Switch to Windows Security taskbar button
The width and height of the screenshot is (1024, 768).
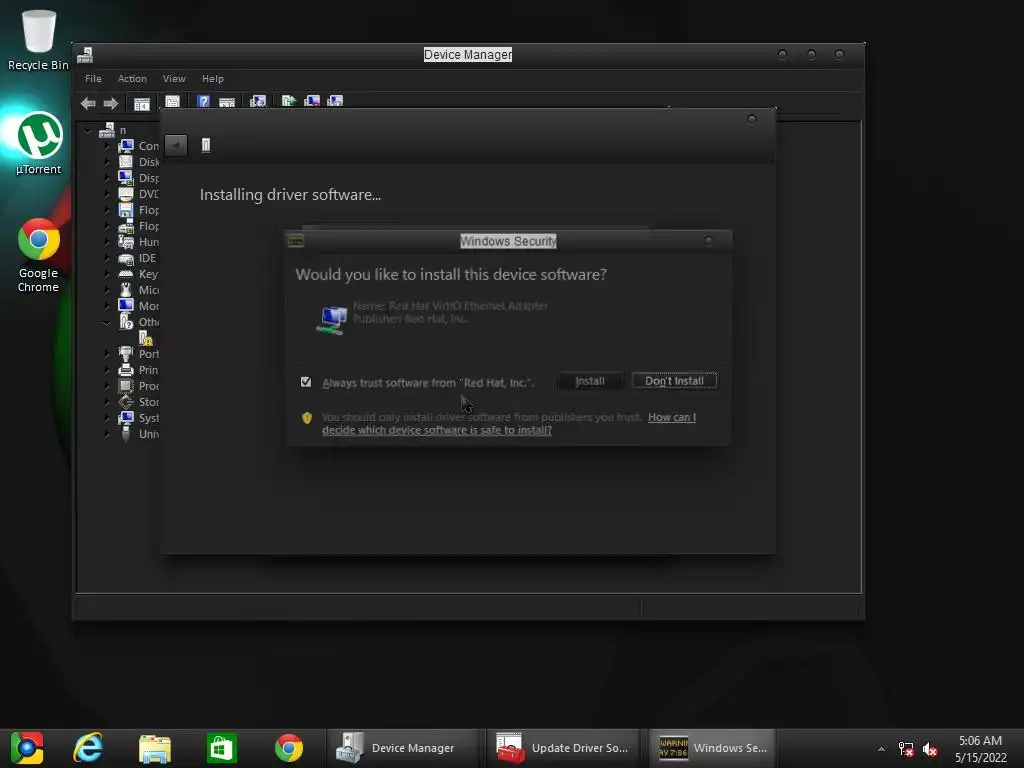(712, 748)
